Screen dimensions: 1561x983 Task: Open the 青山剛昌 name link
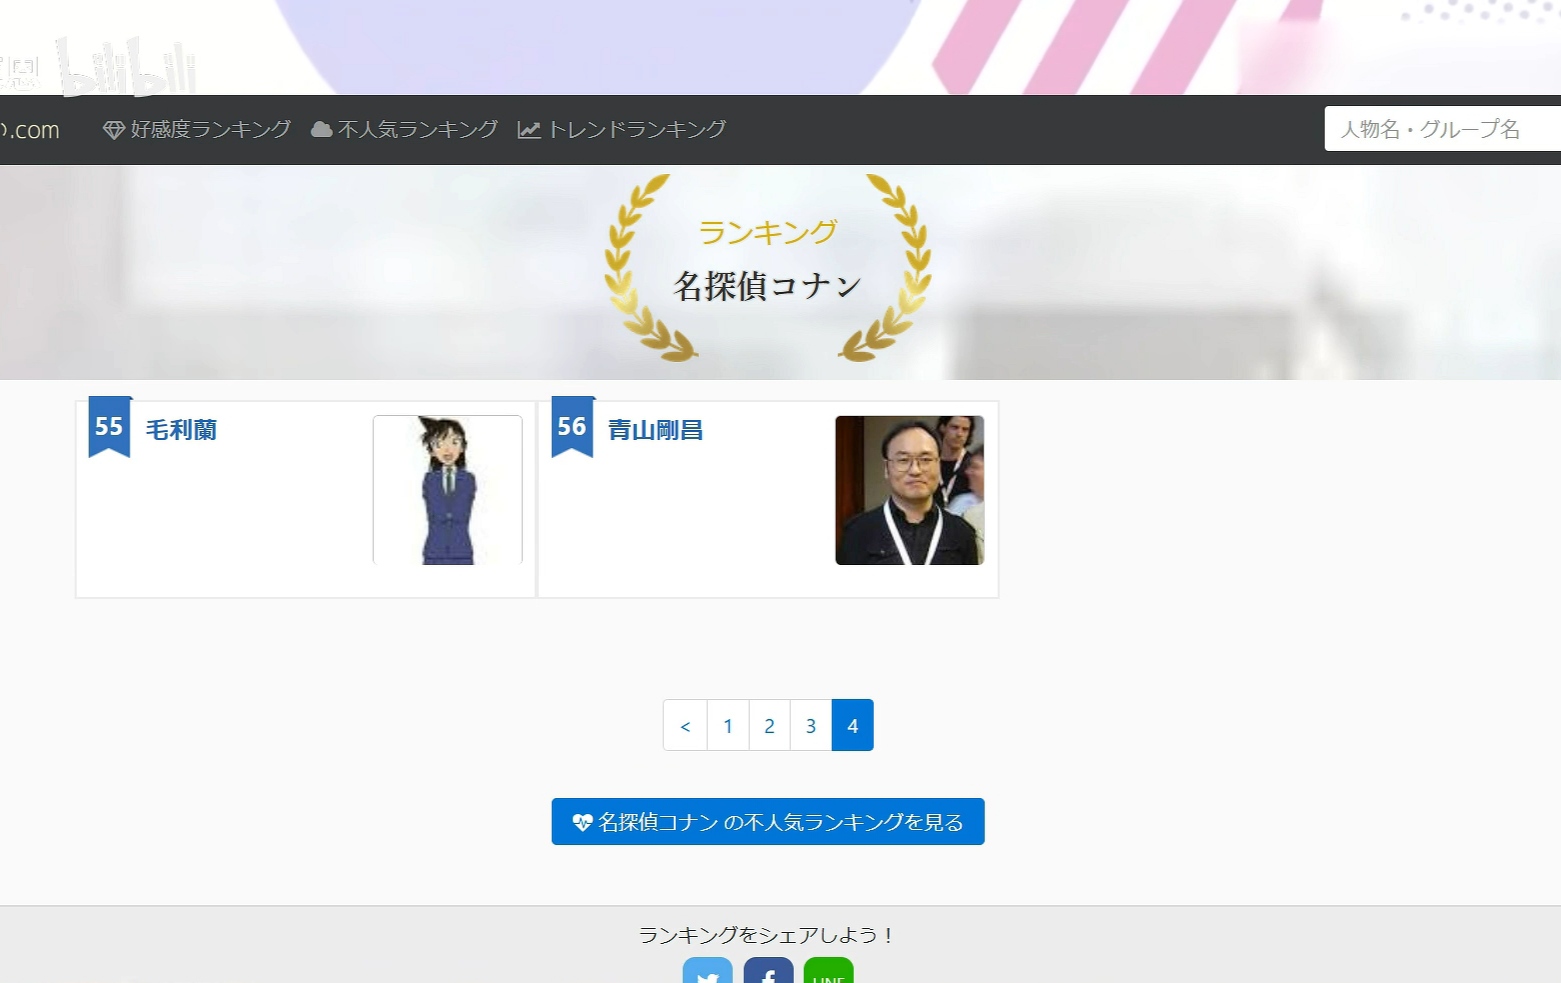tap(656, 430)
